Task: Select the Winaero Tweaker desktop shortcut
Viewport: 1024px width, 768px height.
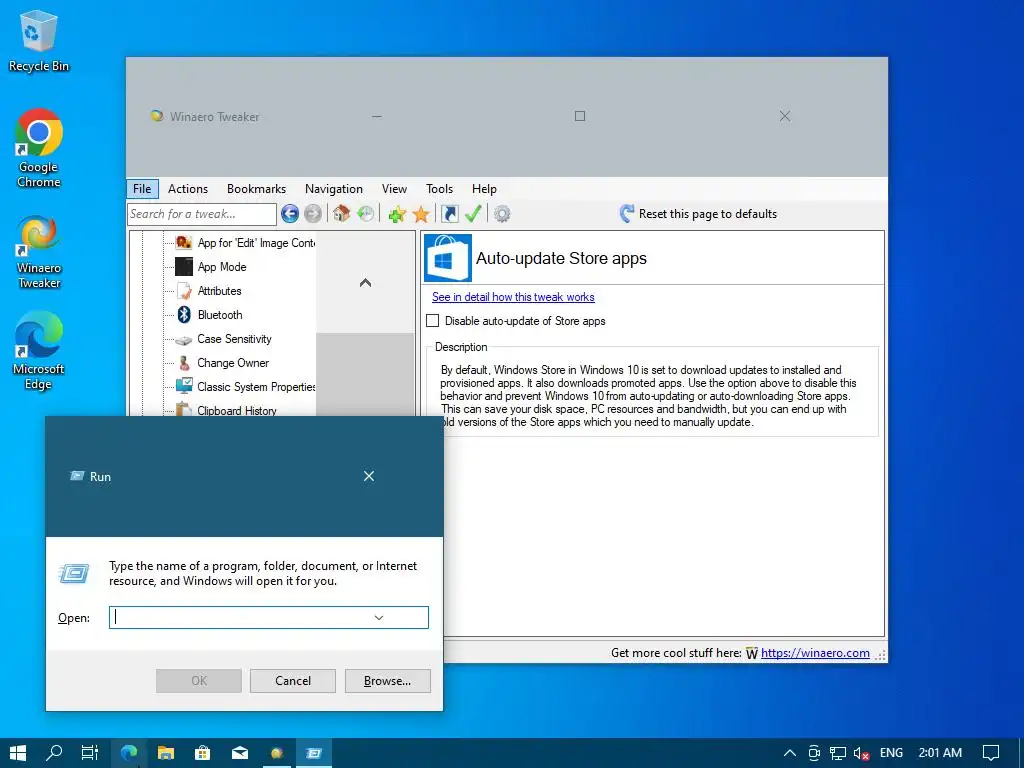Action: 39,253
